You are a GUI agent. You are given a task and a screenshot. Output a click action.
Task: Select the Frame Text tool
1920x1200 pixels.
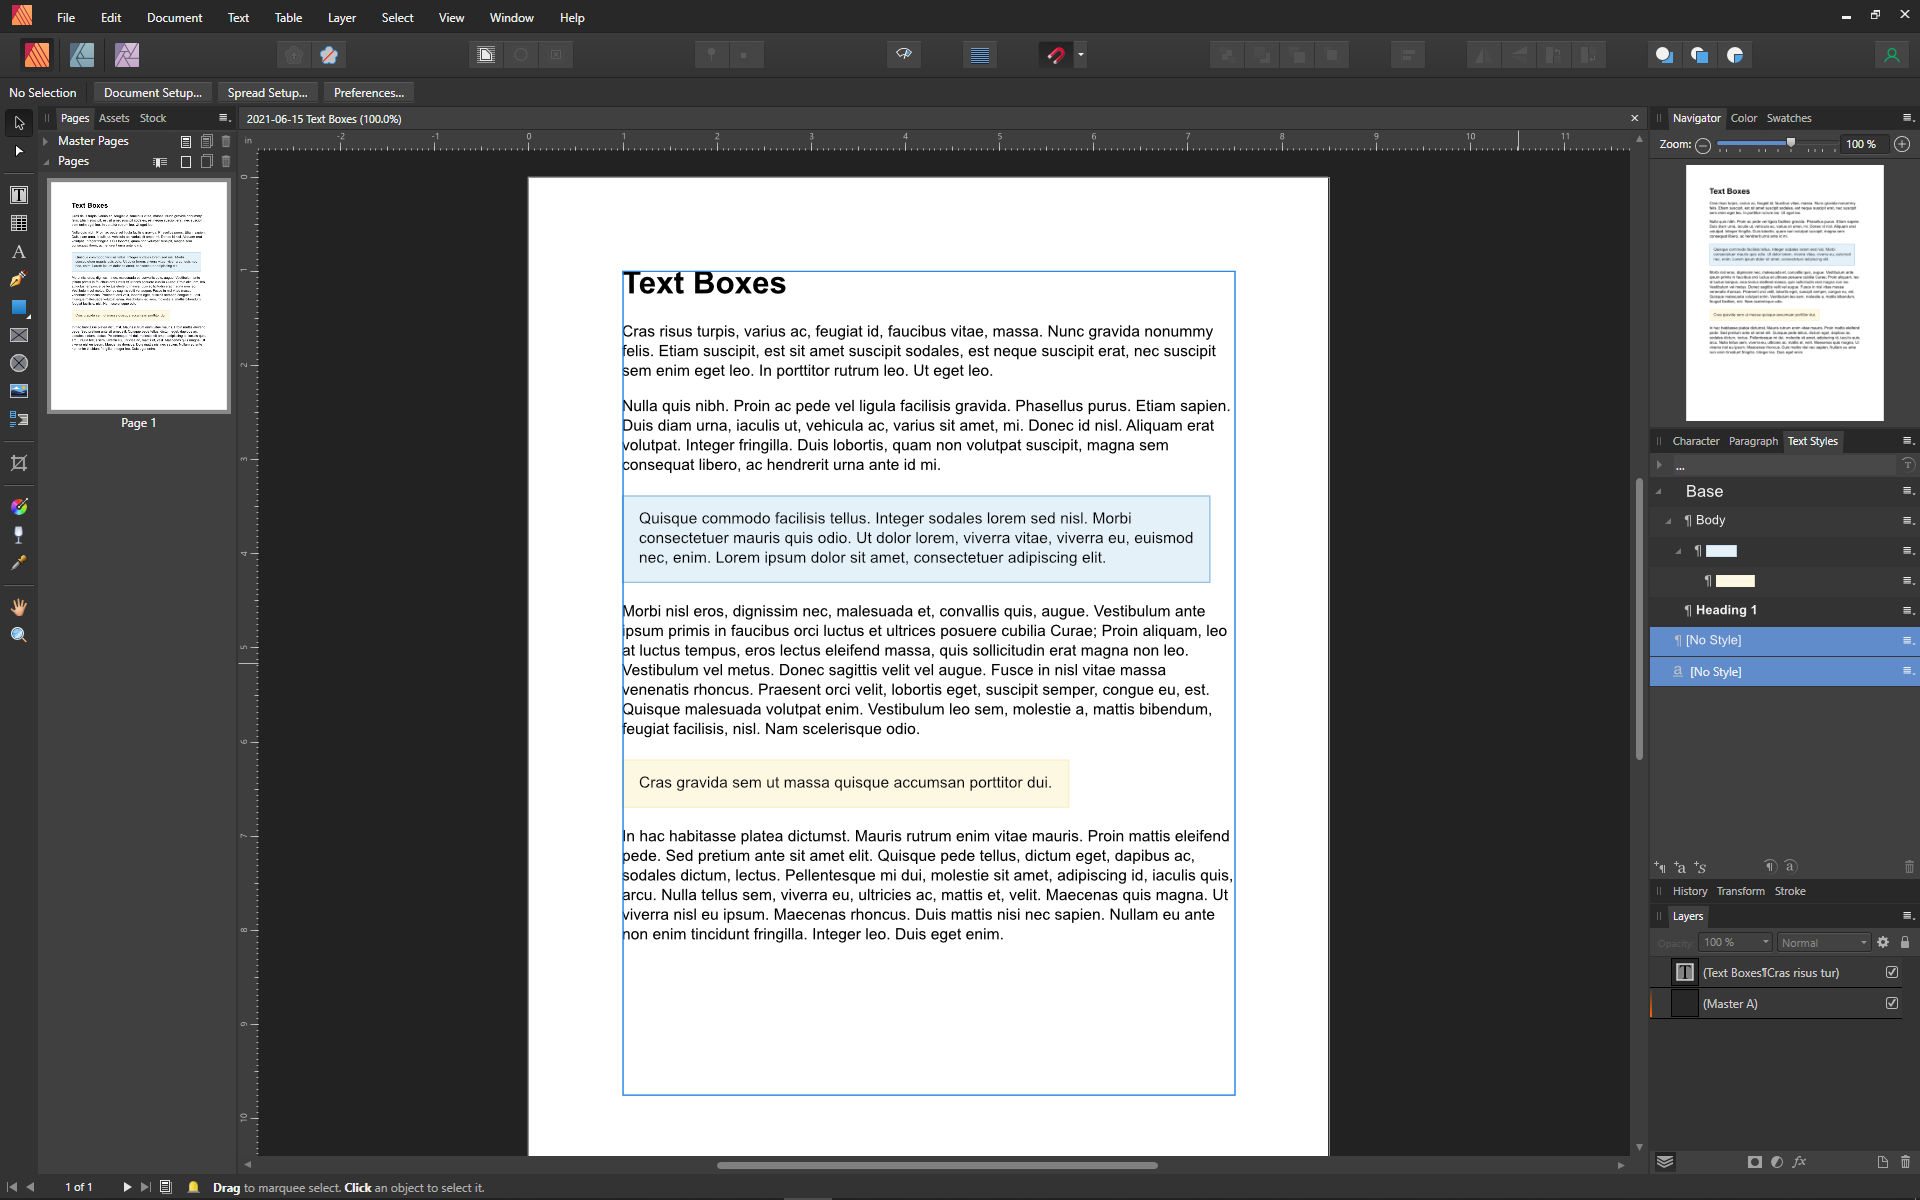click(x=19, y=195)
